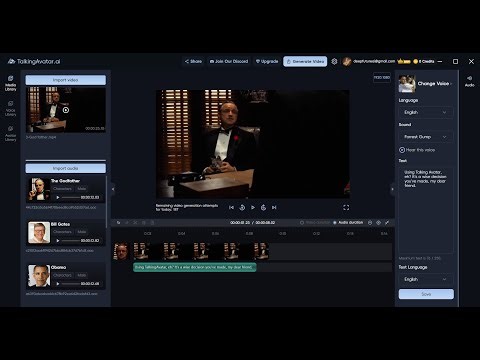Click The Godfather audio progress bar
The height and width of the screenshot is (360, 480).
click(71, 197)
